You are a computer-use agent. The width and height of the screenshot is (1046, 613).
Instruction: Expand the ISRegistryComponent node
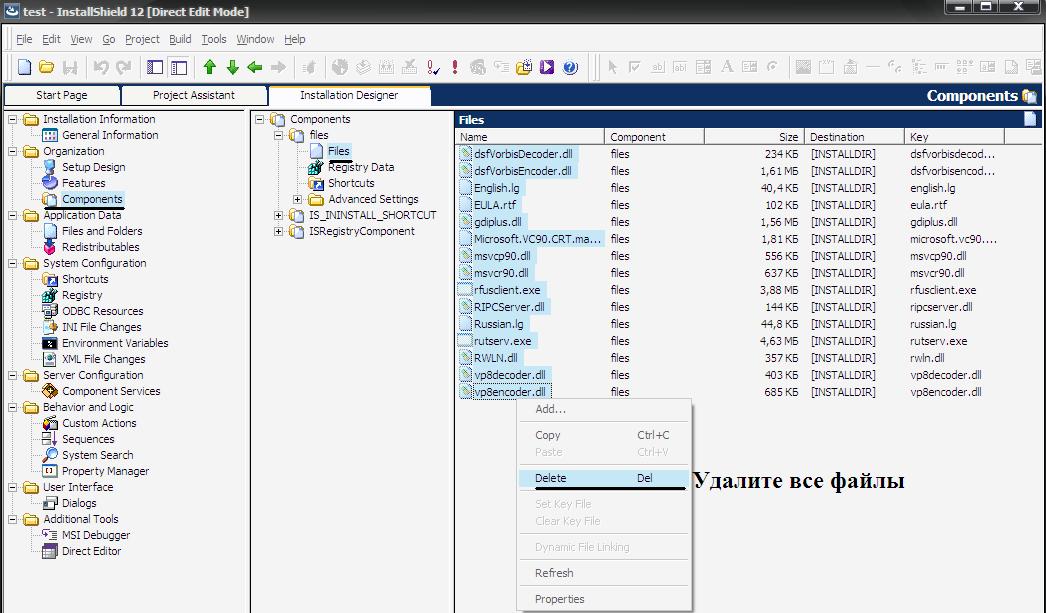(x=279, y=231)
